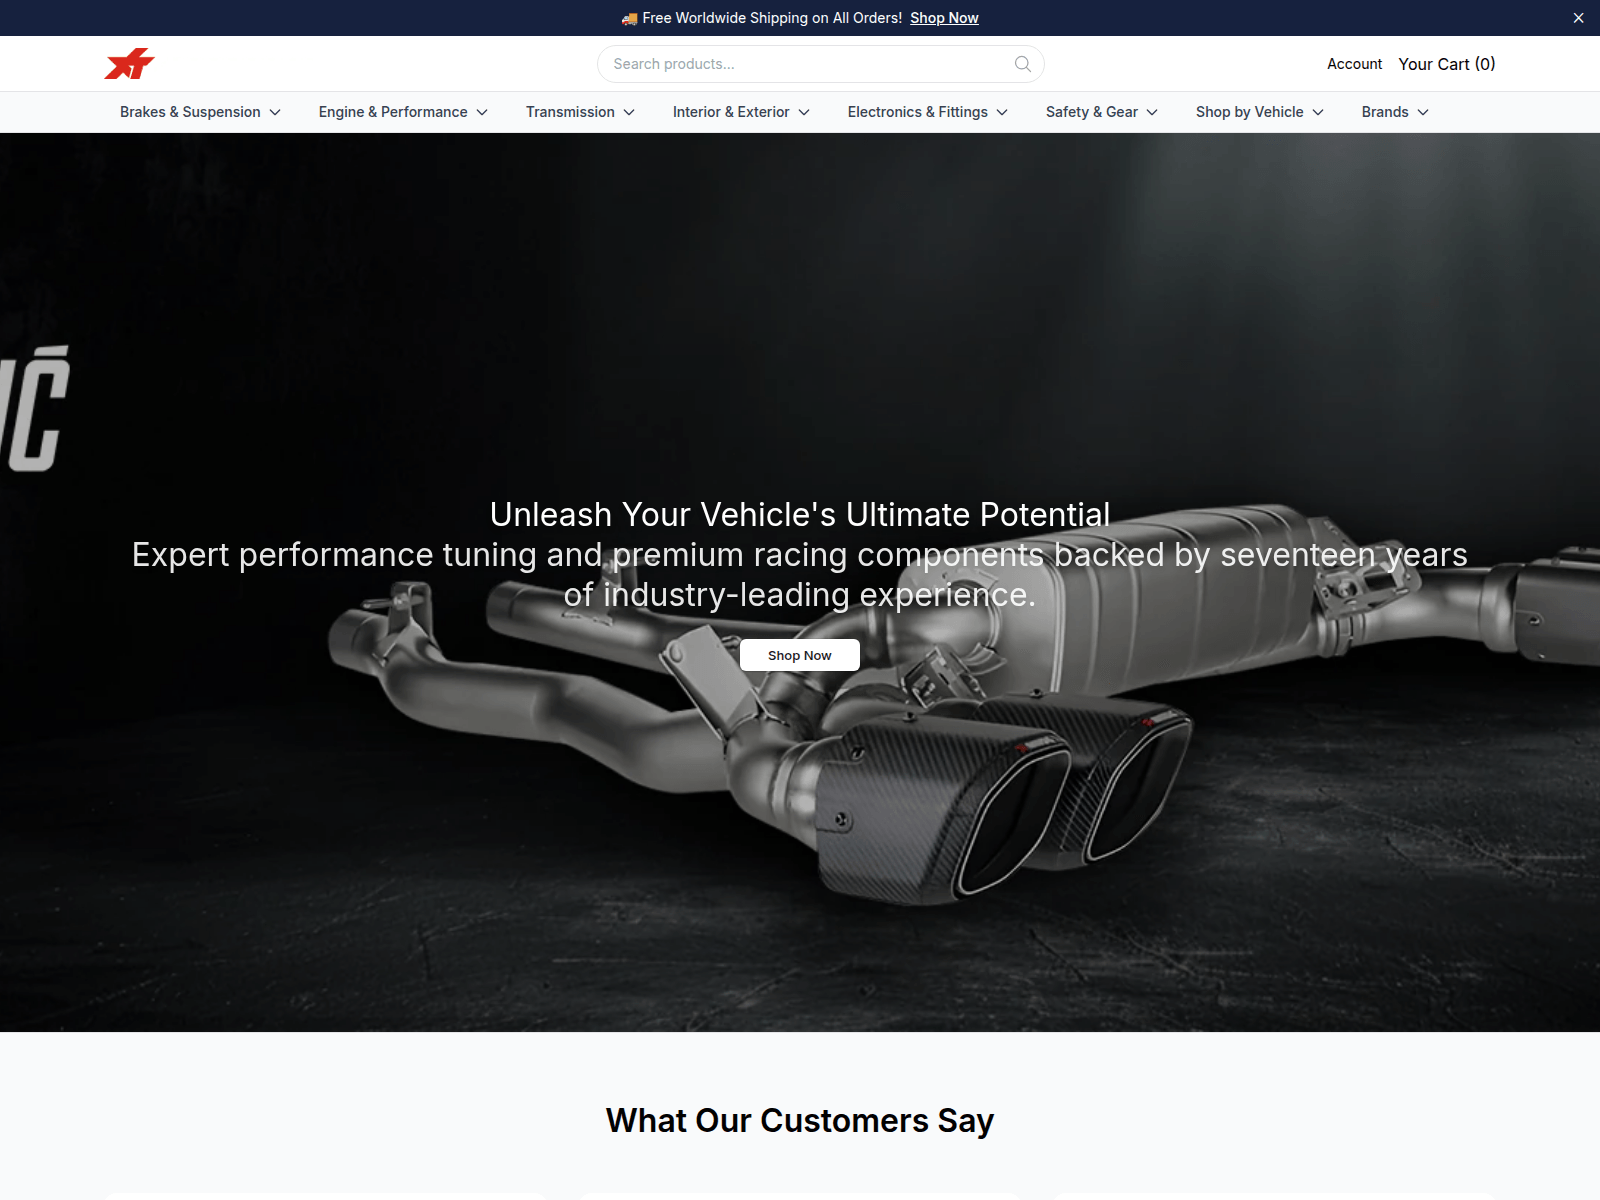Screen dimensions: 1600x1200
Task: Click the red store logo
Action: 129,64
